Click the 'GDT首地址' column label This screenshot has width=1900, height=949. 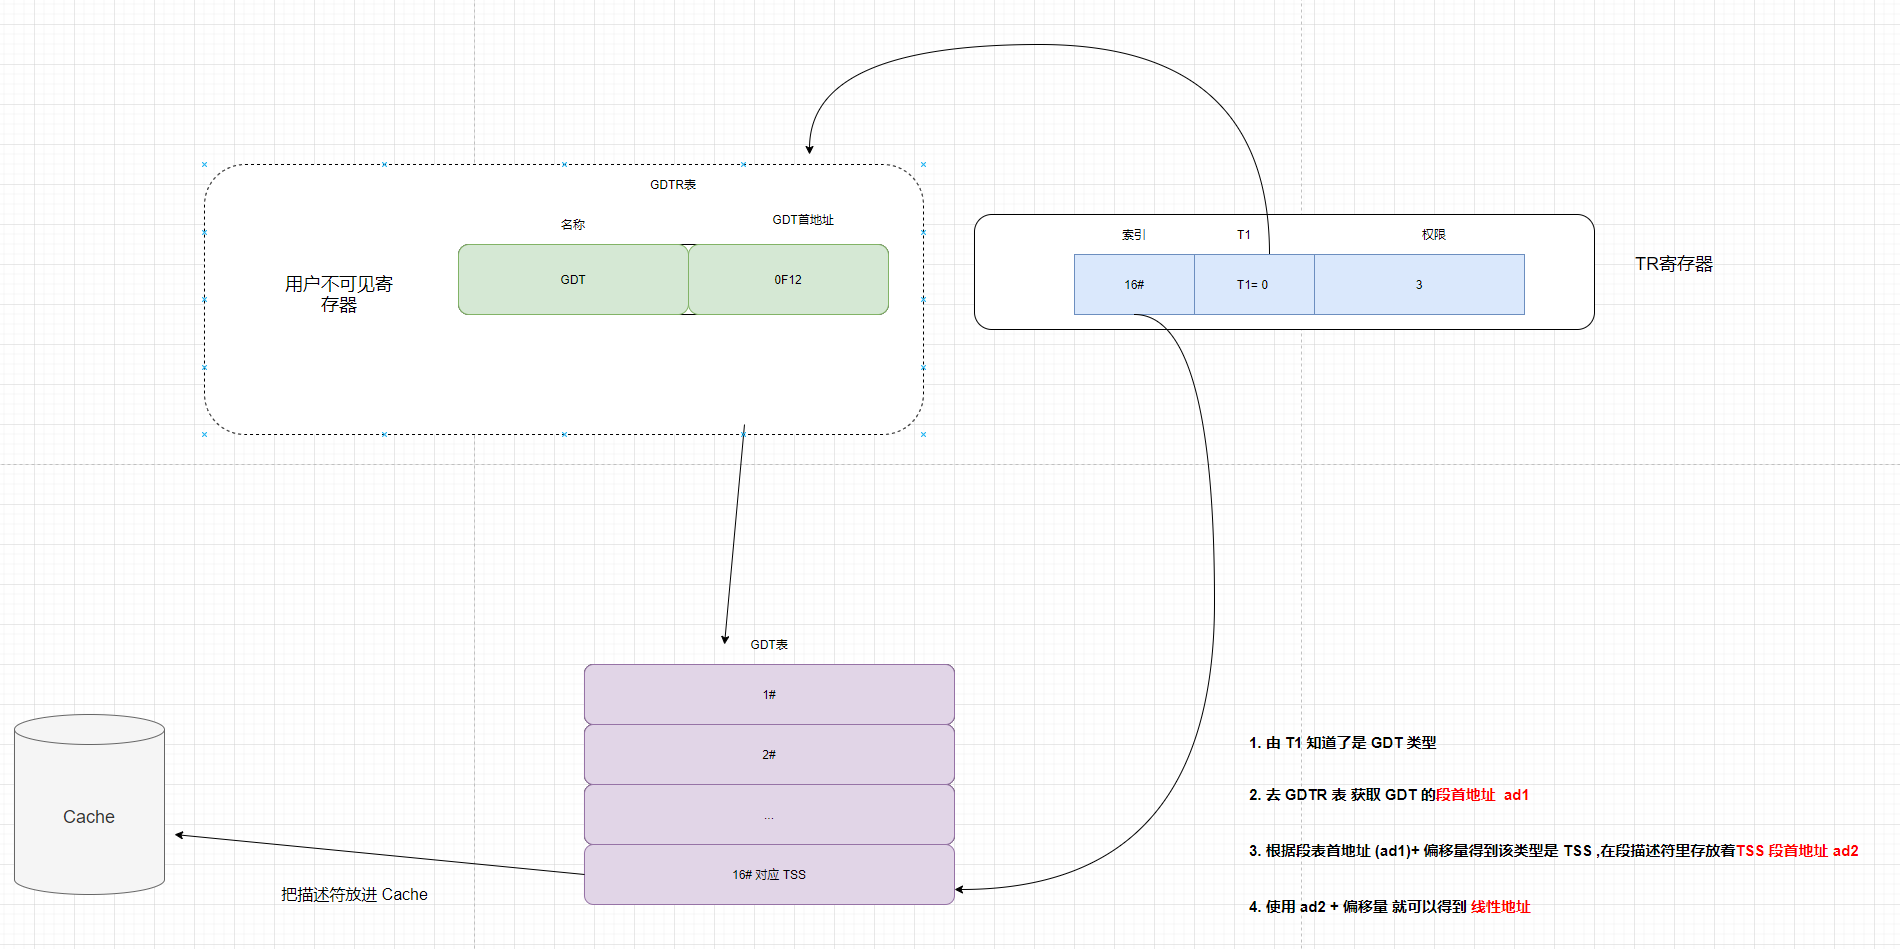(803, 220)
